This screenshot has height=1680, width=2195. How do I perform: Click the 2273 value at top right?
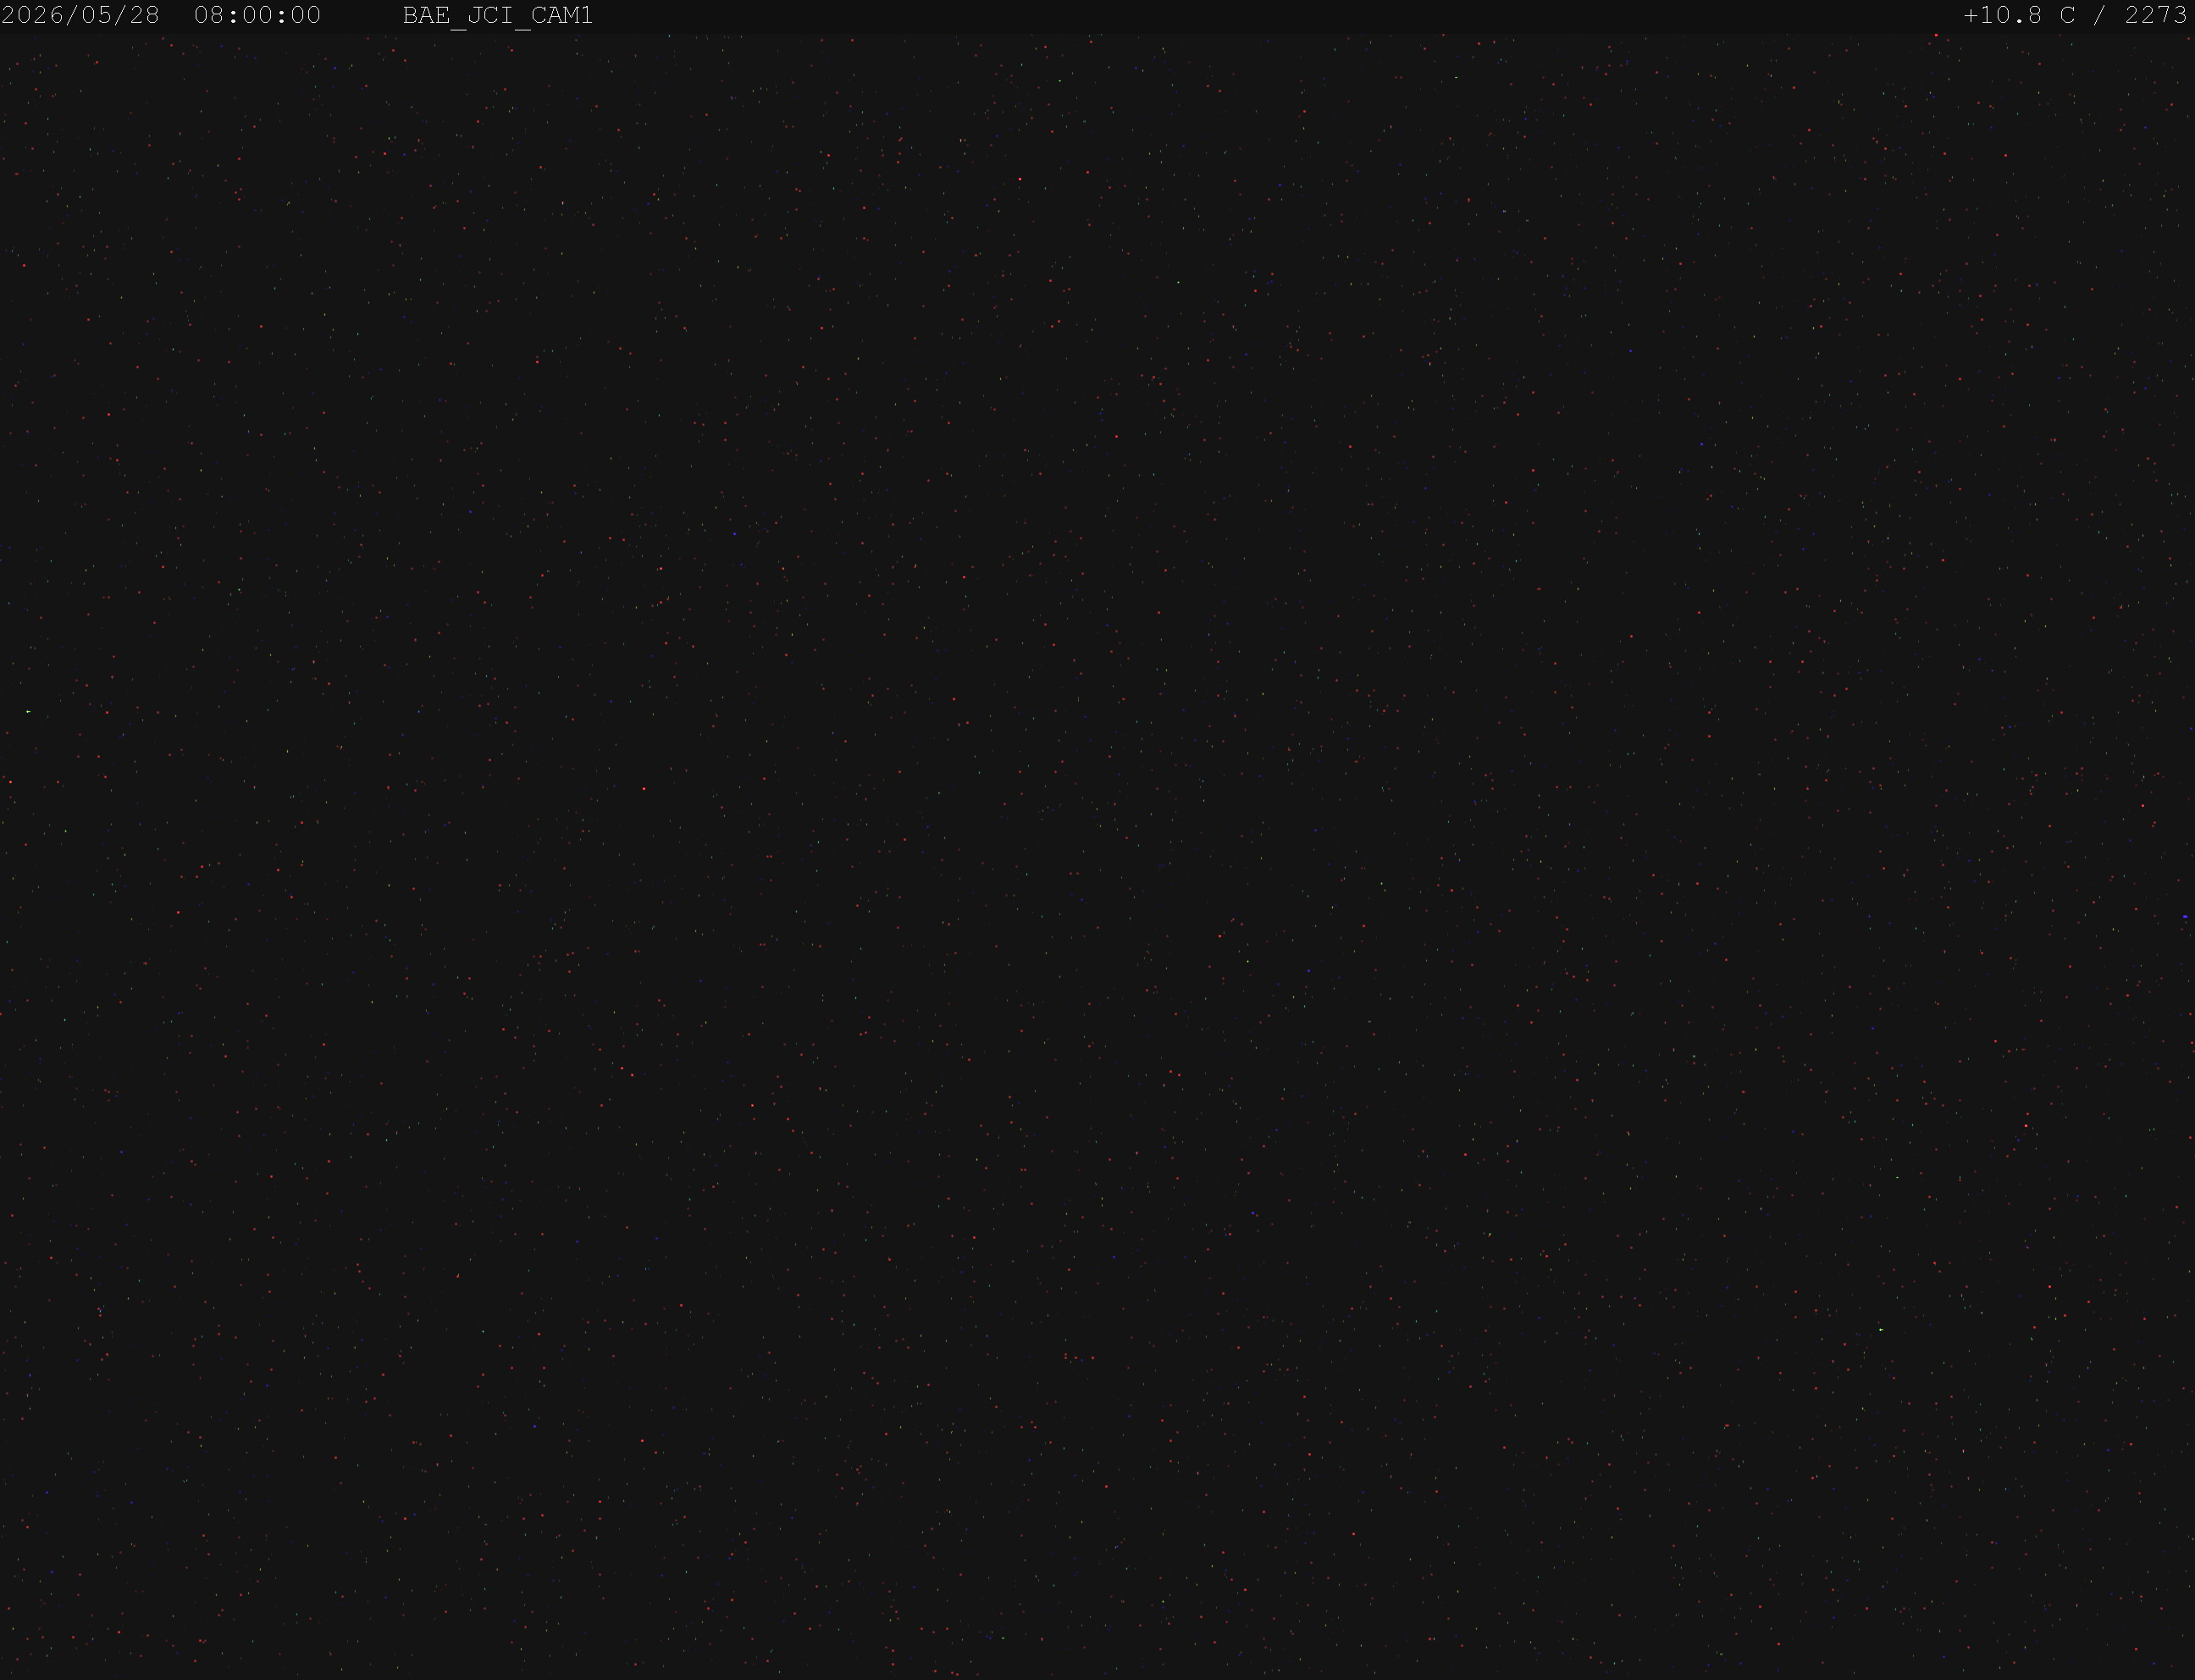(2156, 16)
